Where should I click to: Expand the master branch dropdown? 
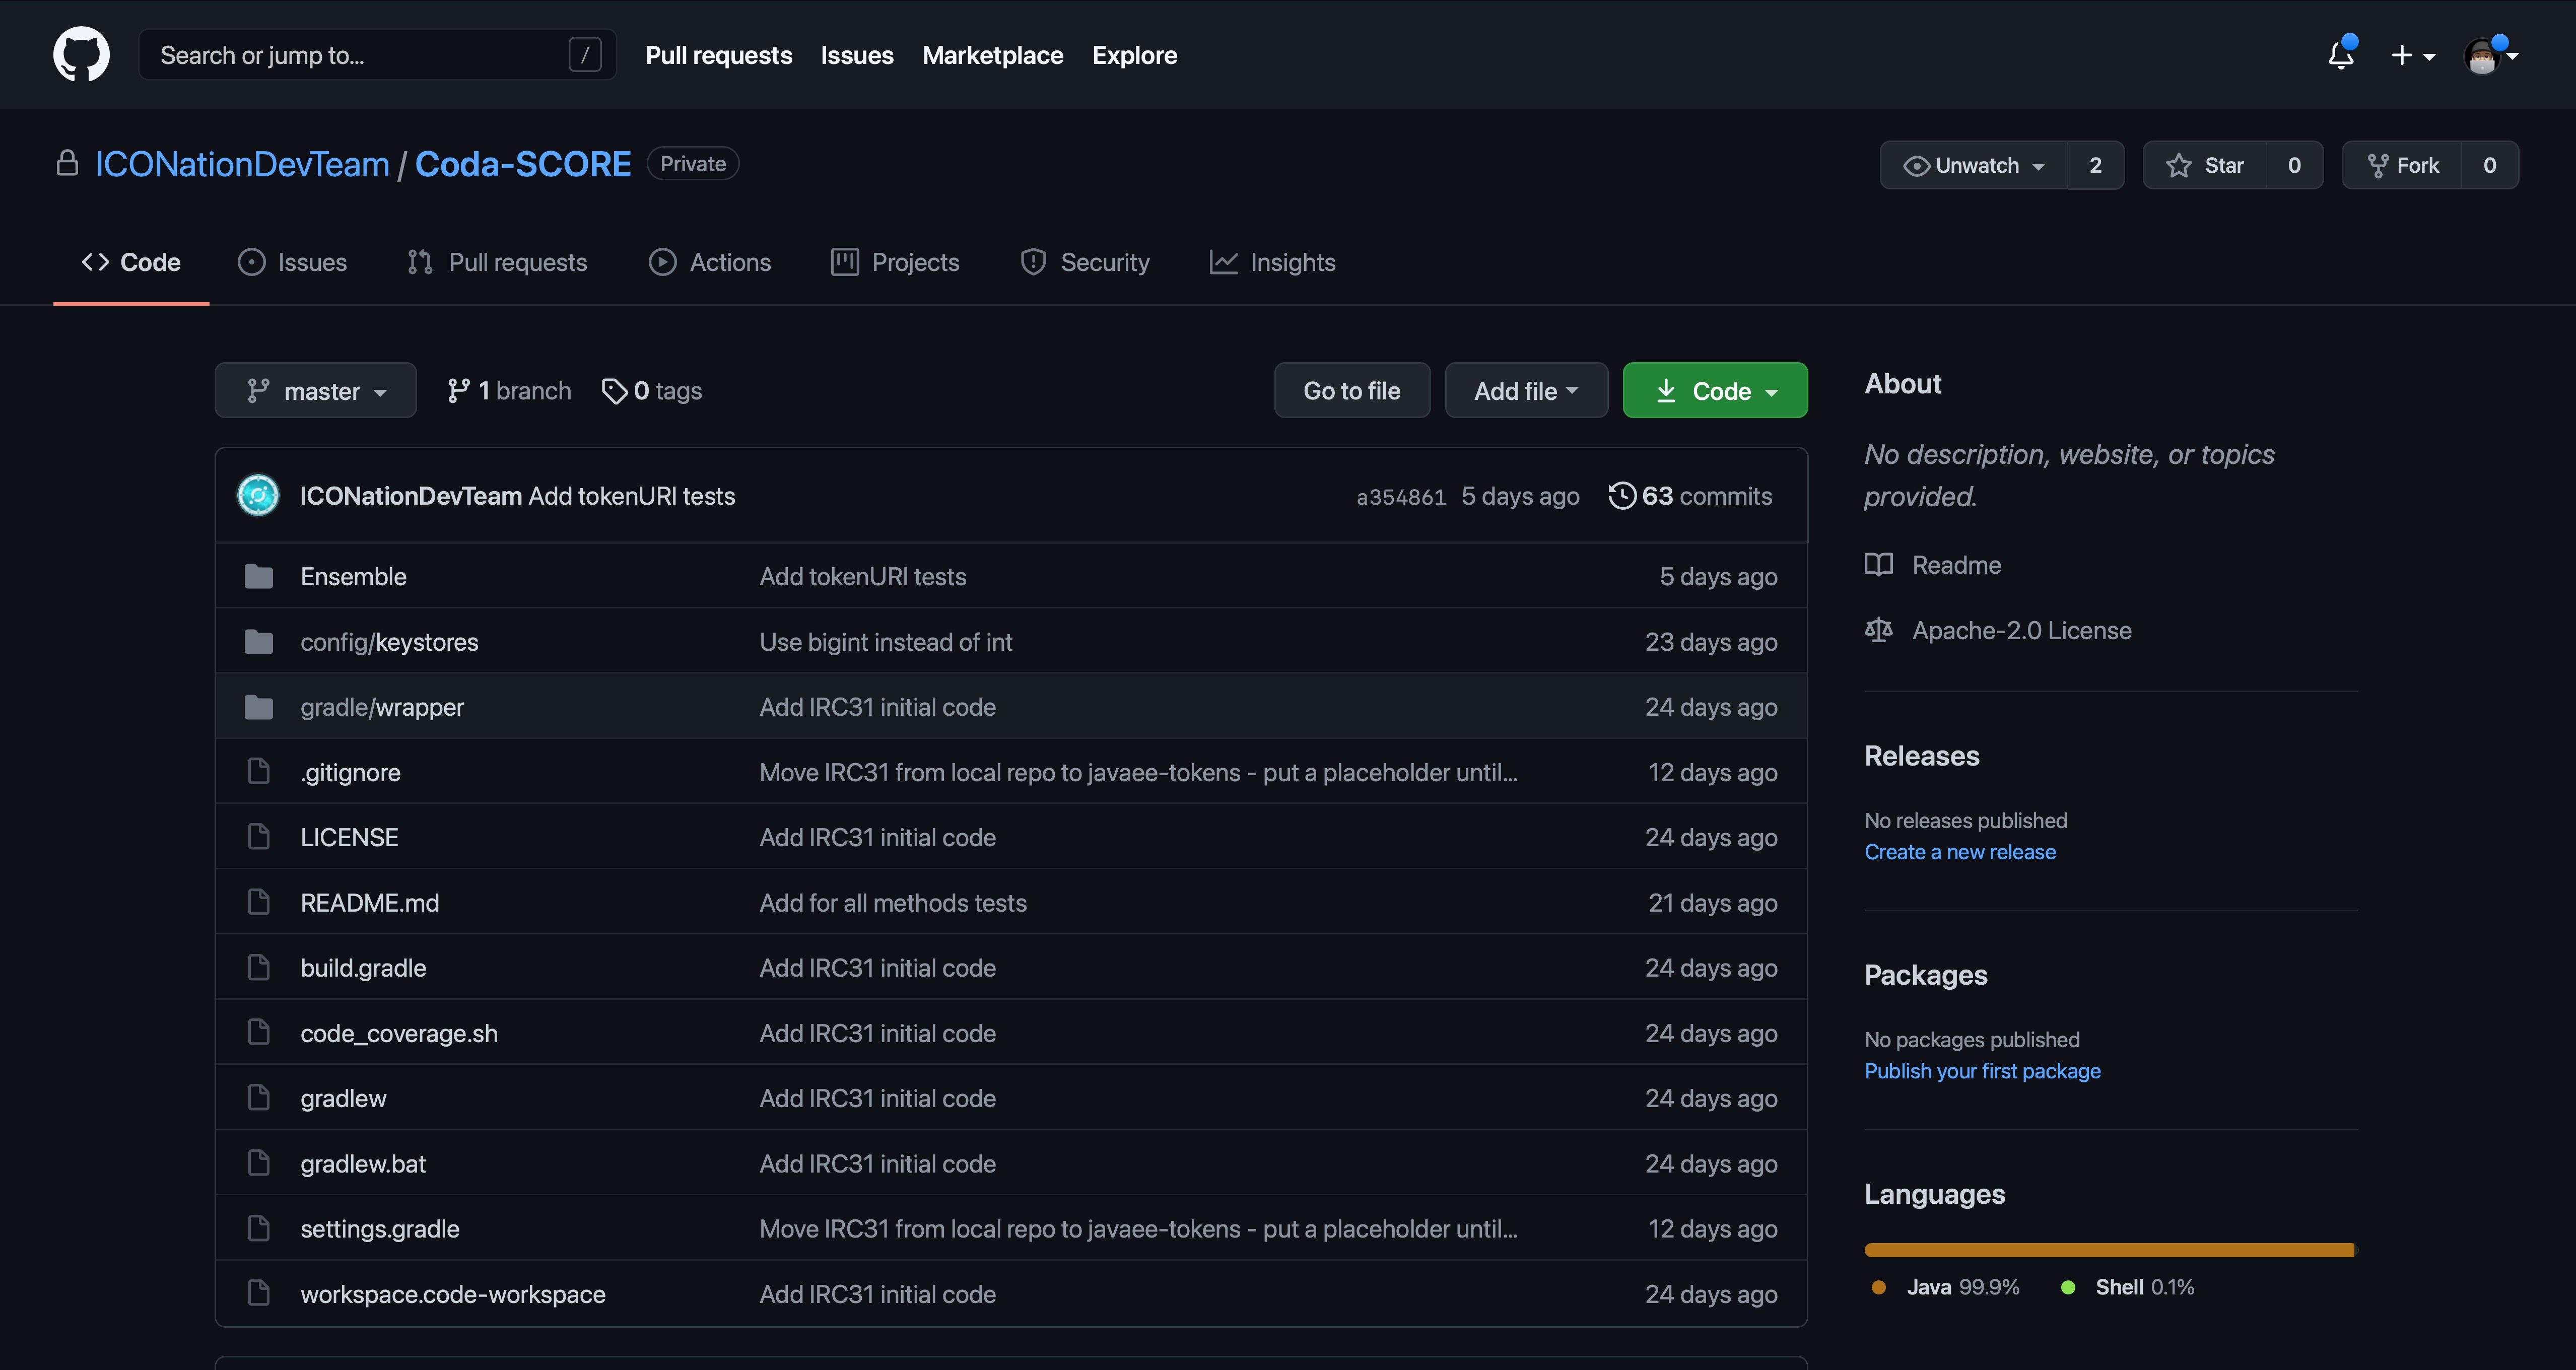tap(315, 391)
